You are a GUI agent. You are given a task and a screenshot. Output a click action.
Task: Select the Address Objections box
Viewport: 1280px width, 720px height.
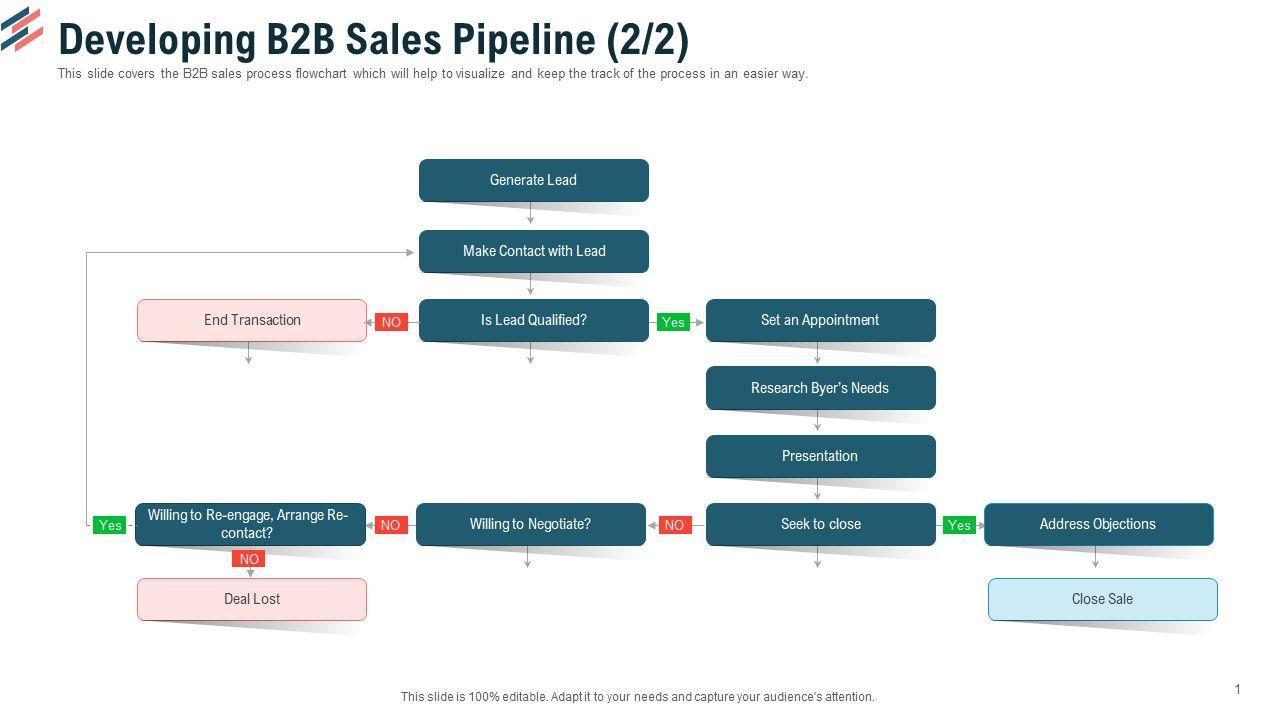[1098, 524]
